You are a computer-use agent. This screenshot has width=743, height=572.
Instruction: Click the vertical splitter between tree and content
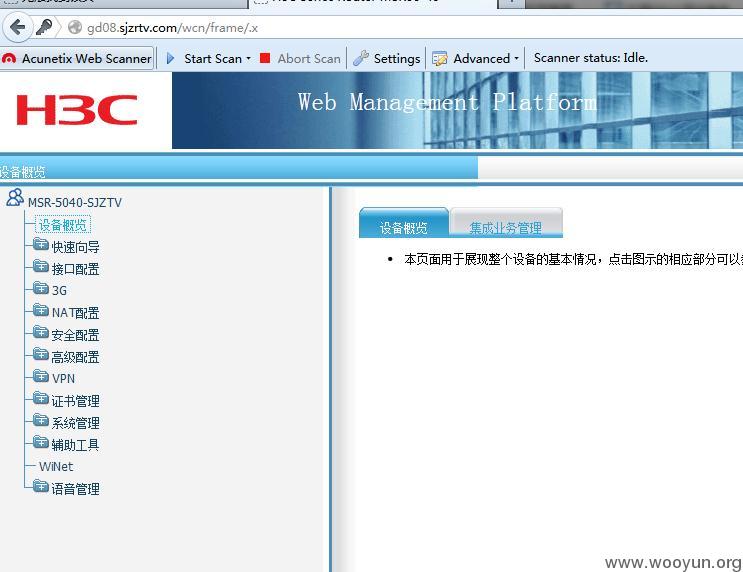click(x=331, y=379)
